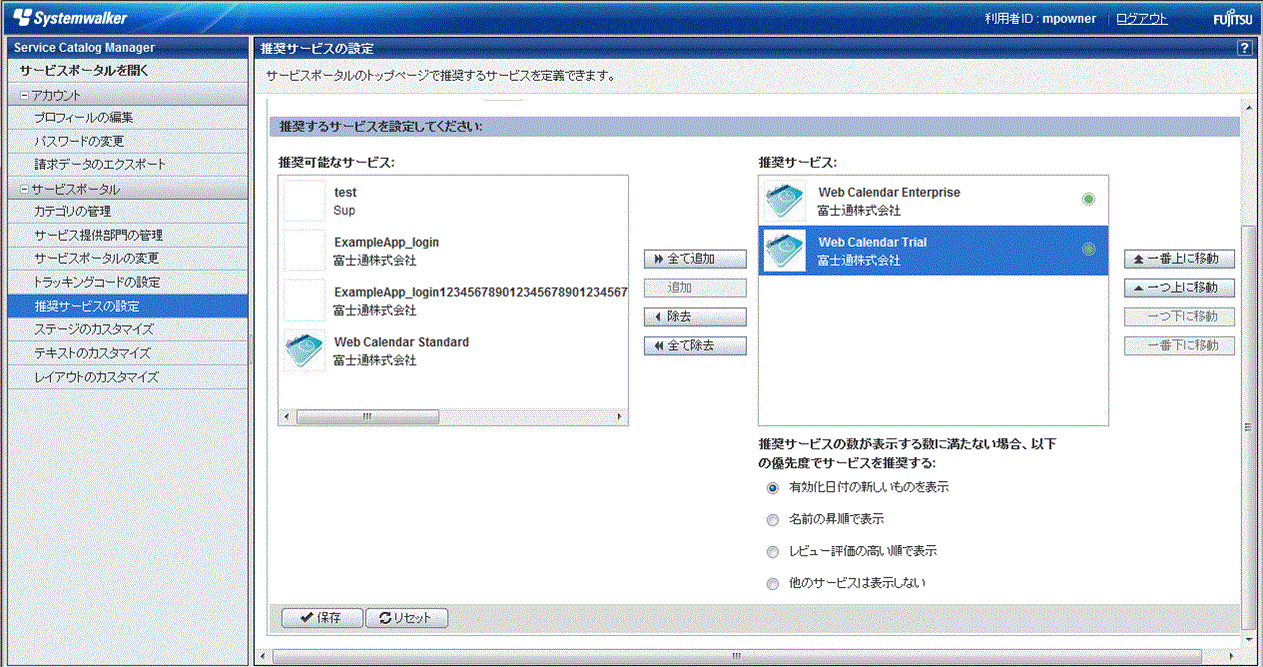Click the 一つ上に移動 button

coord(1179,288)
